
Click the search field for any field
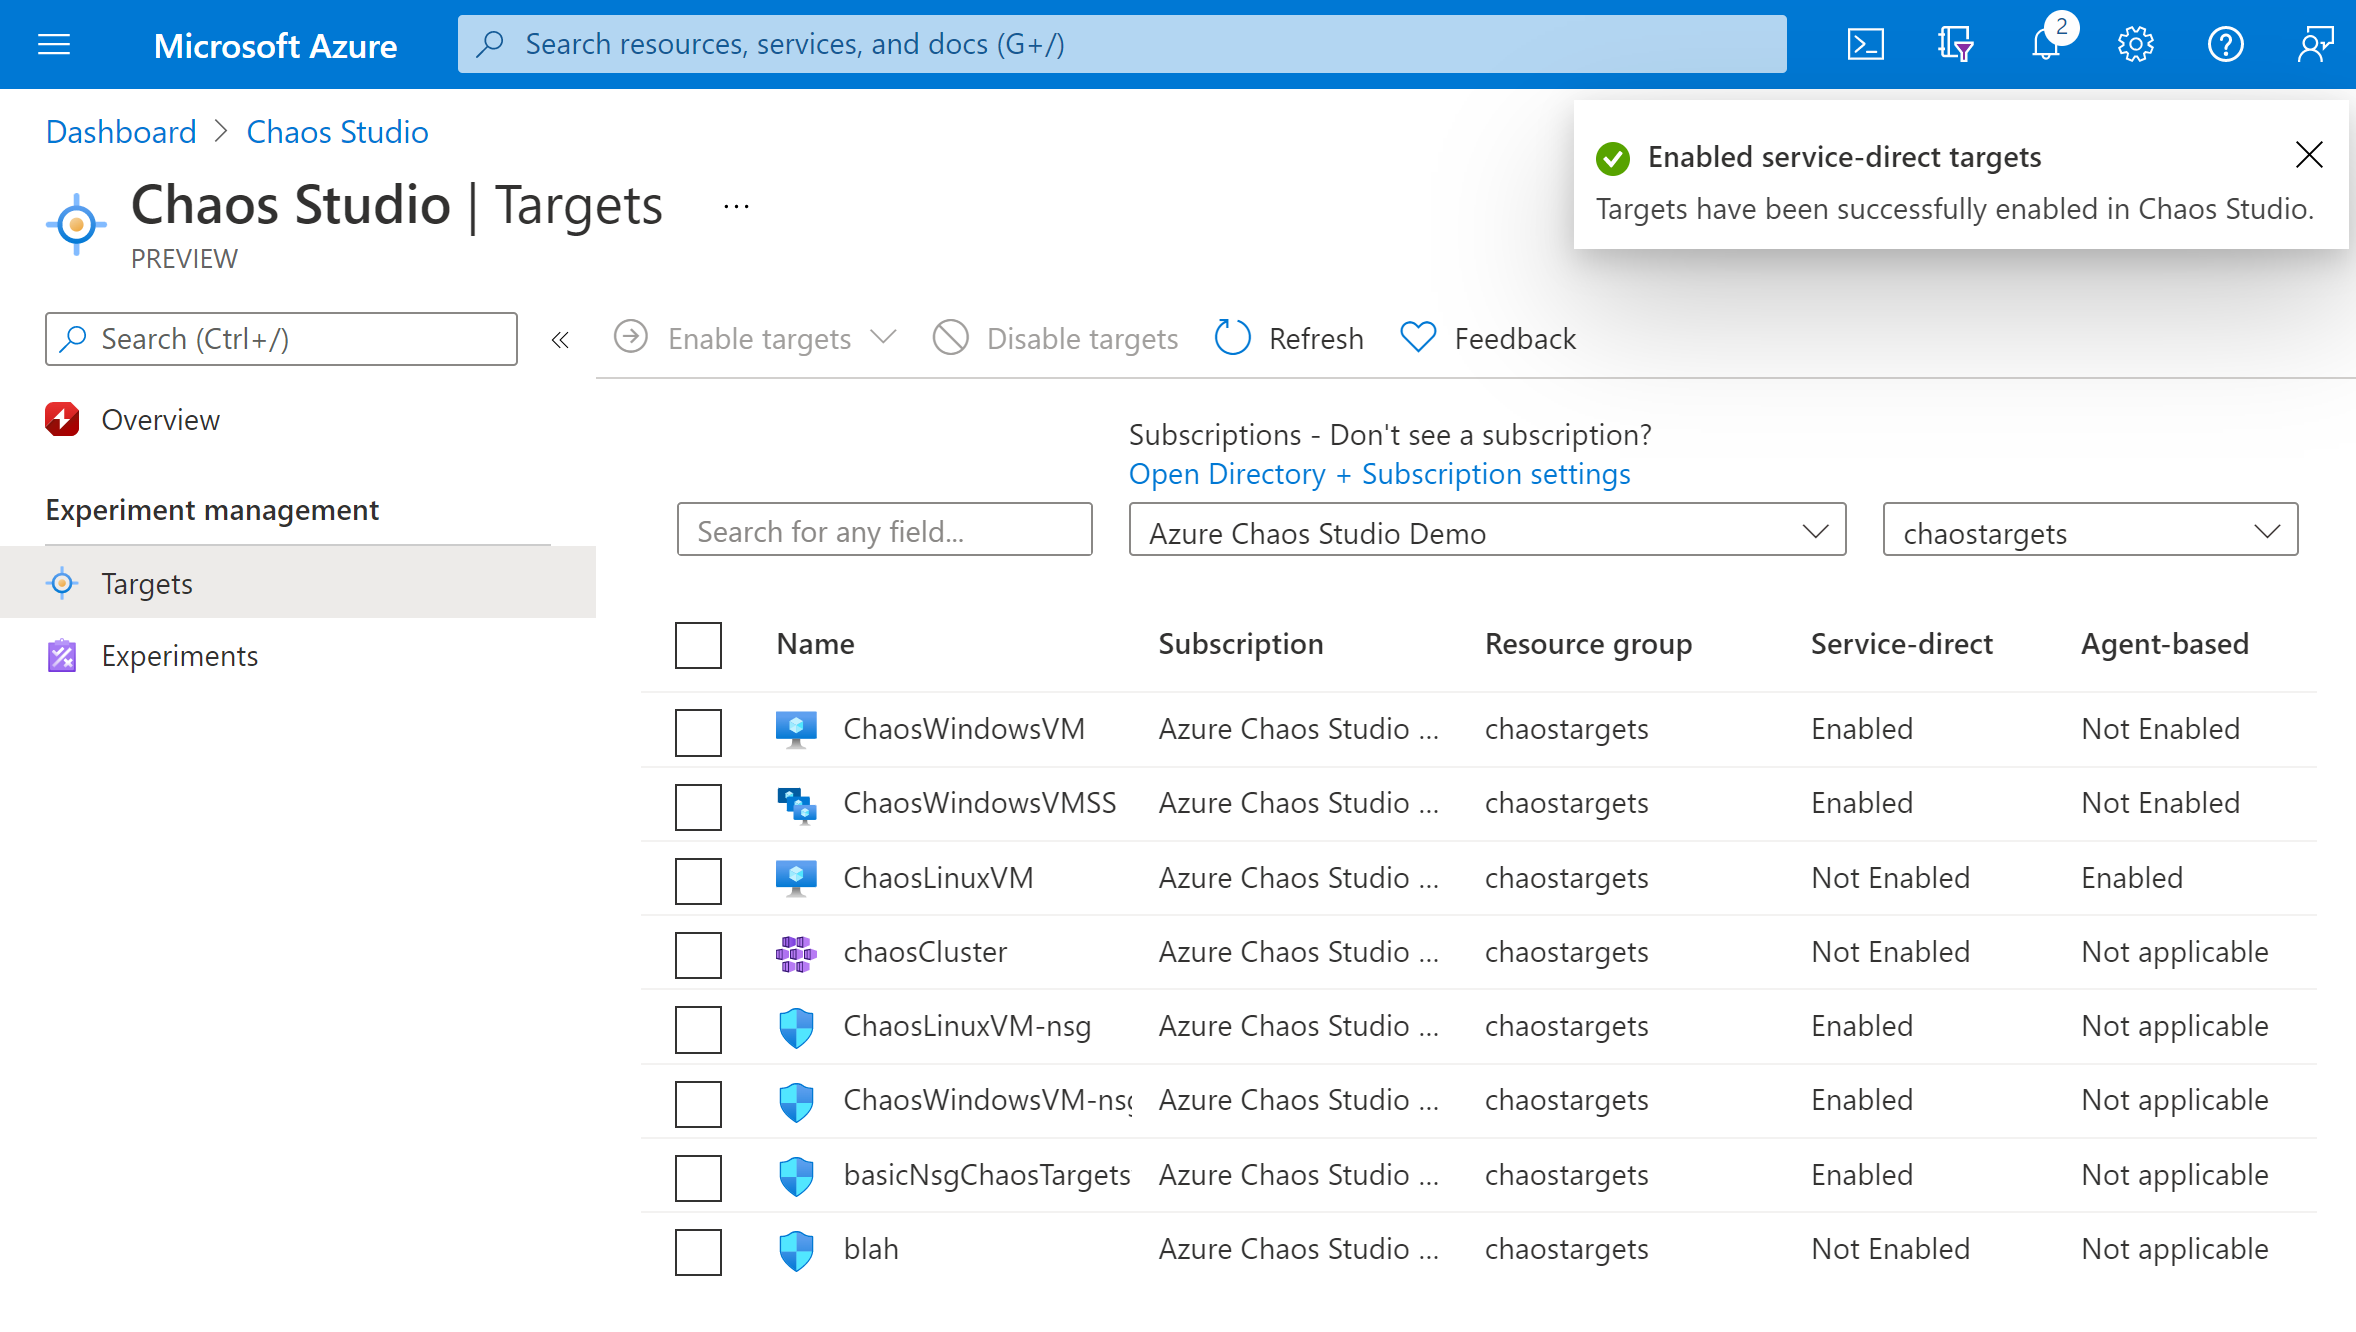pyautogui.click(x=887, y=531)
